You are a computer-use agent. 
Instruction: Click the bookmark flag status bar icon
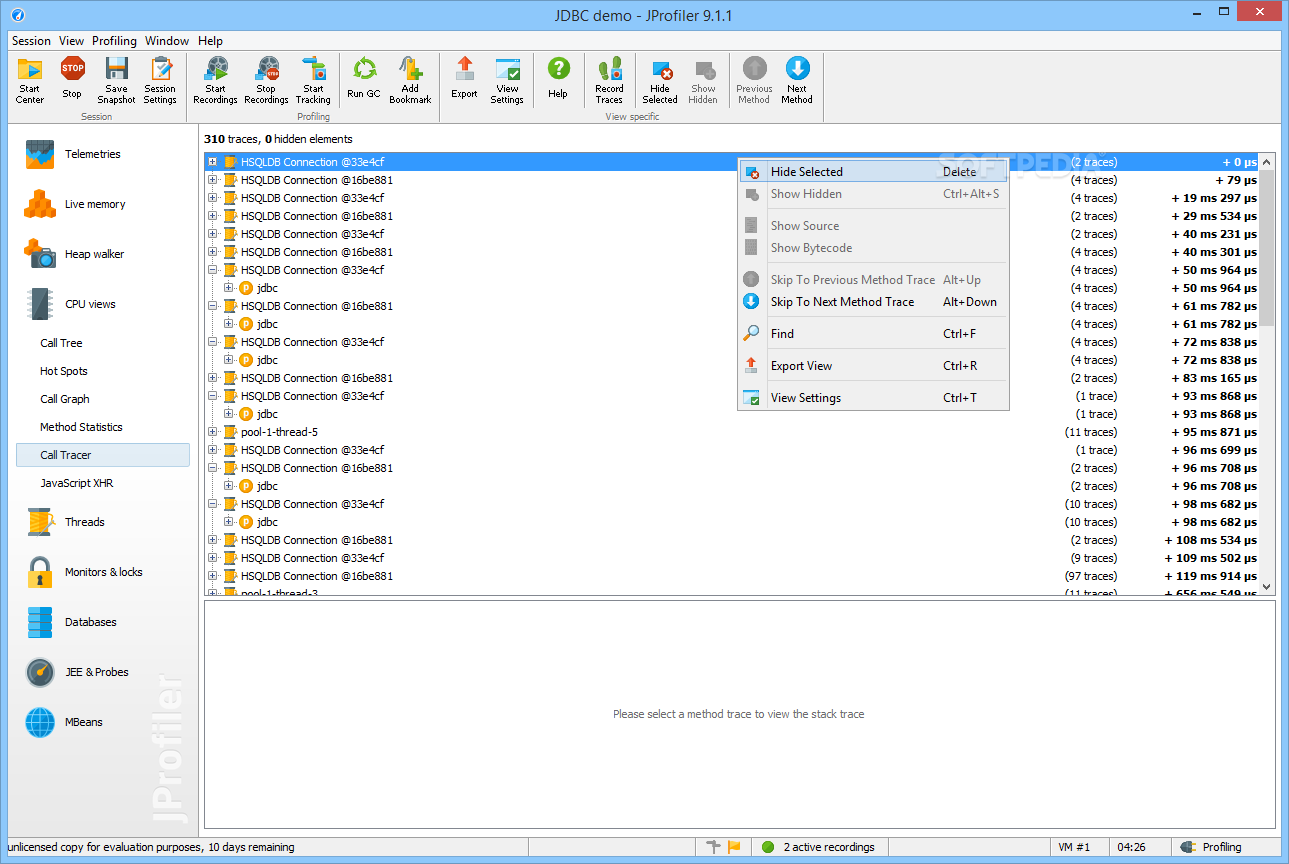coord(734,847)
